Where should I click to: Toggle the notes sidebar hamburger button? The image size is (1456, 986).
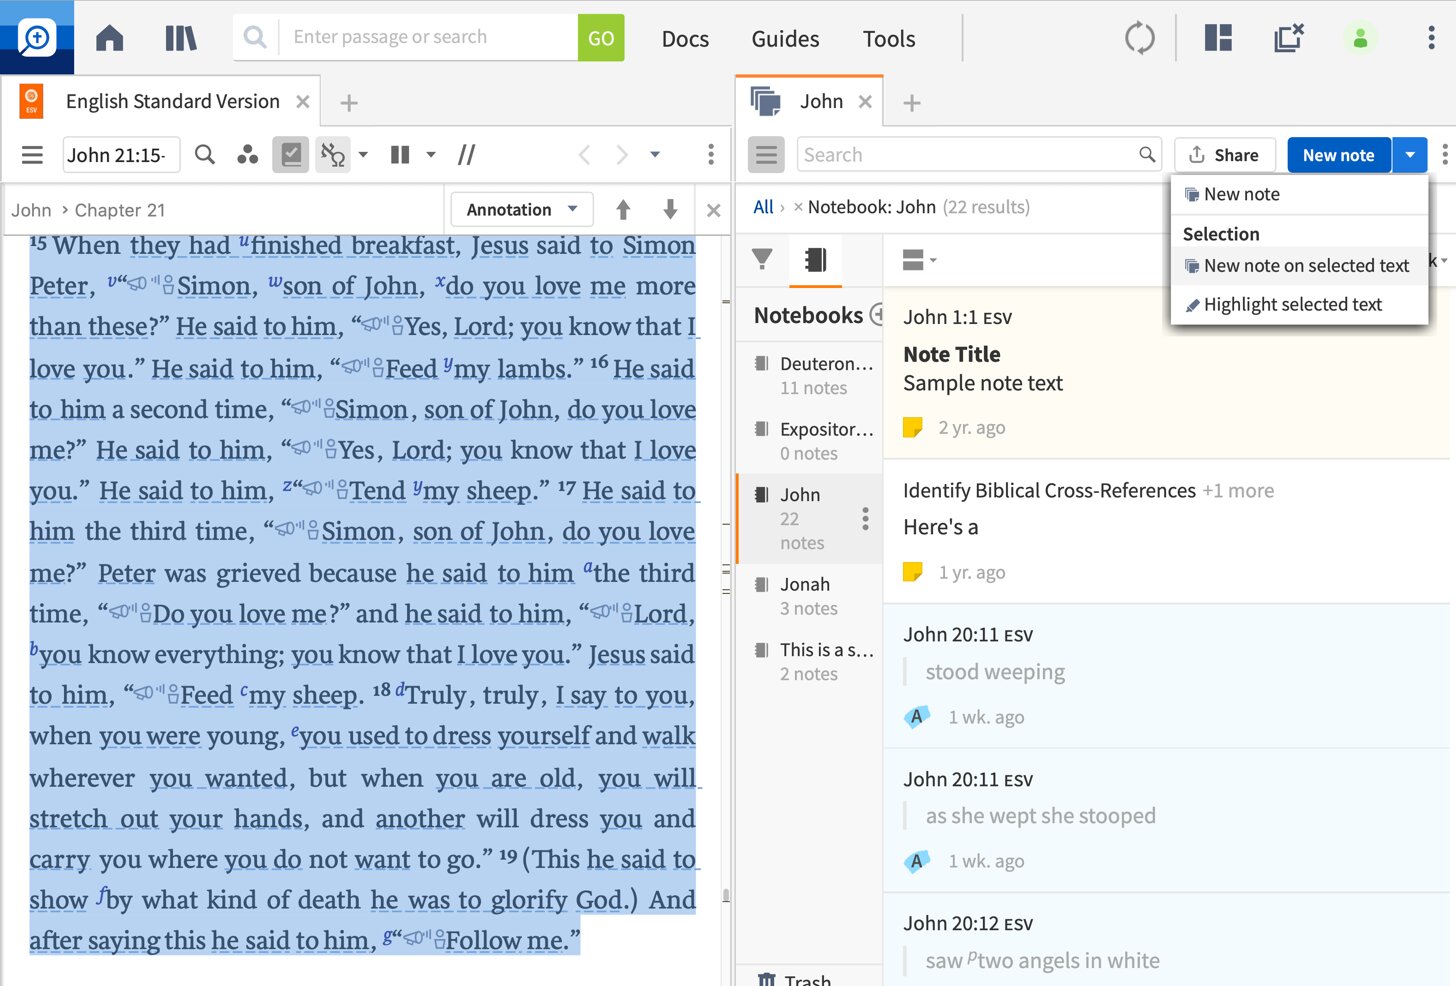point(766,155)
